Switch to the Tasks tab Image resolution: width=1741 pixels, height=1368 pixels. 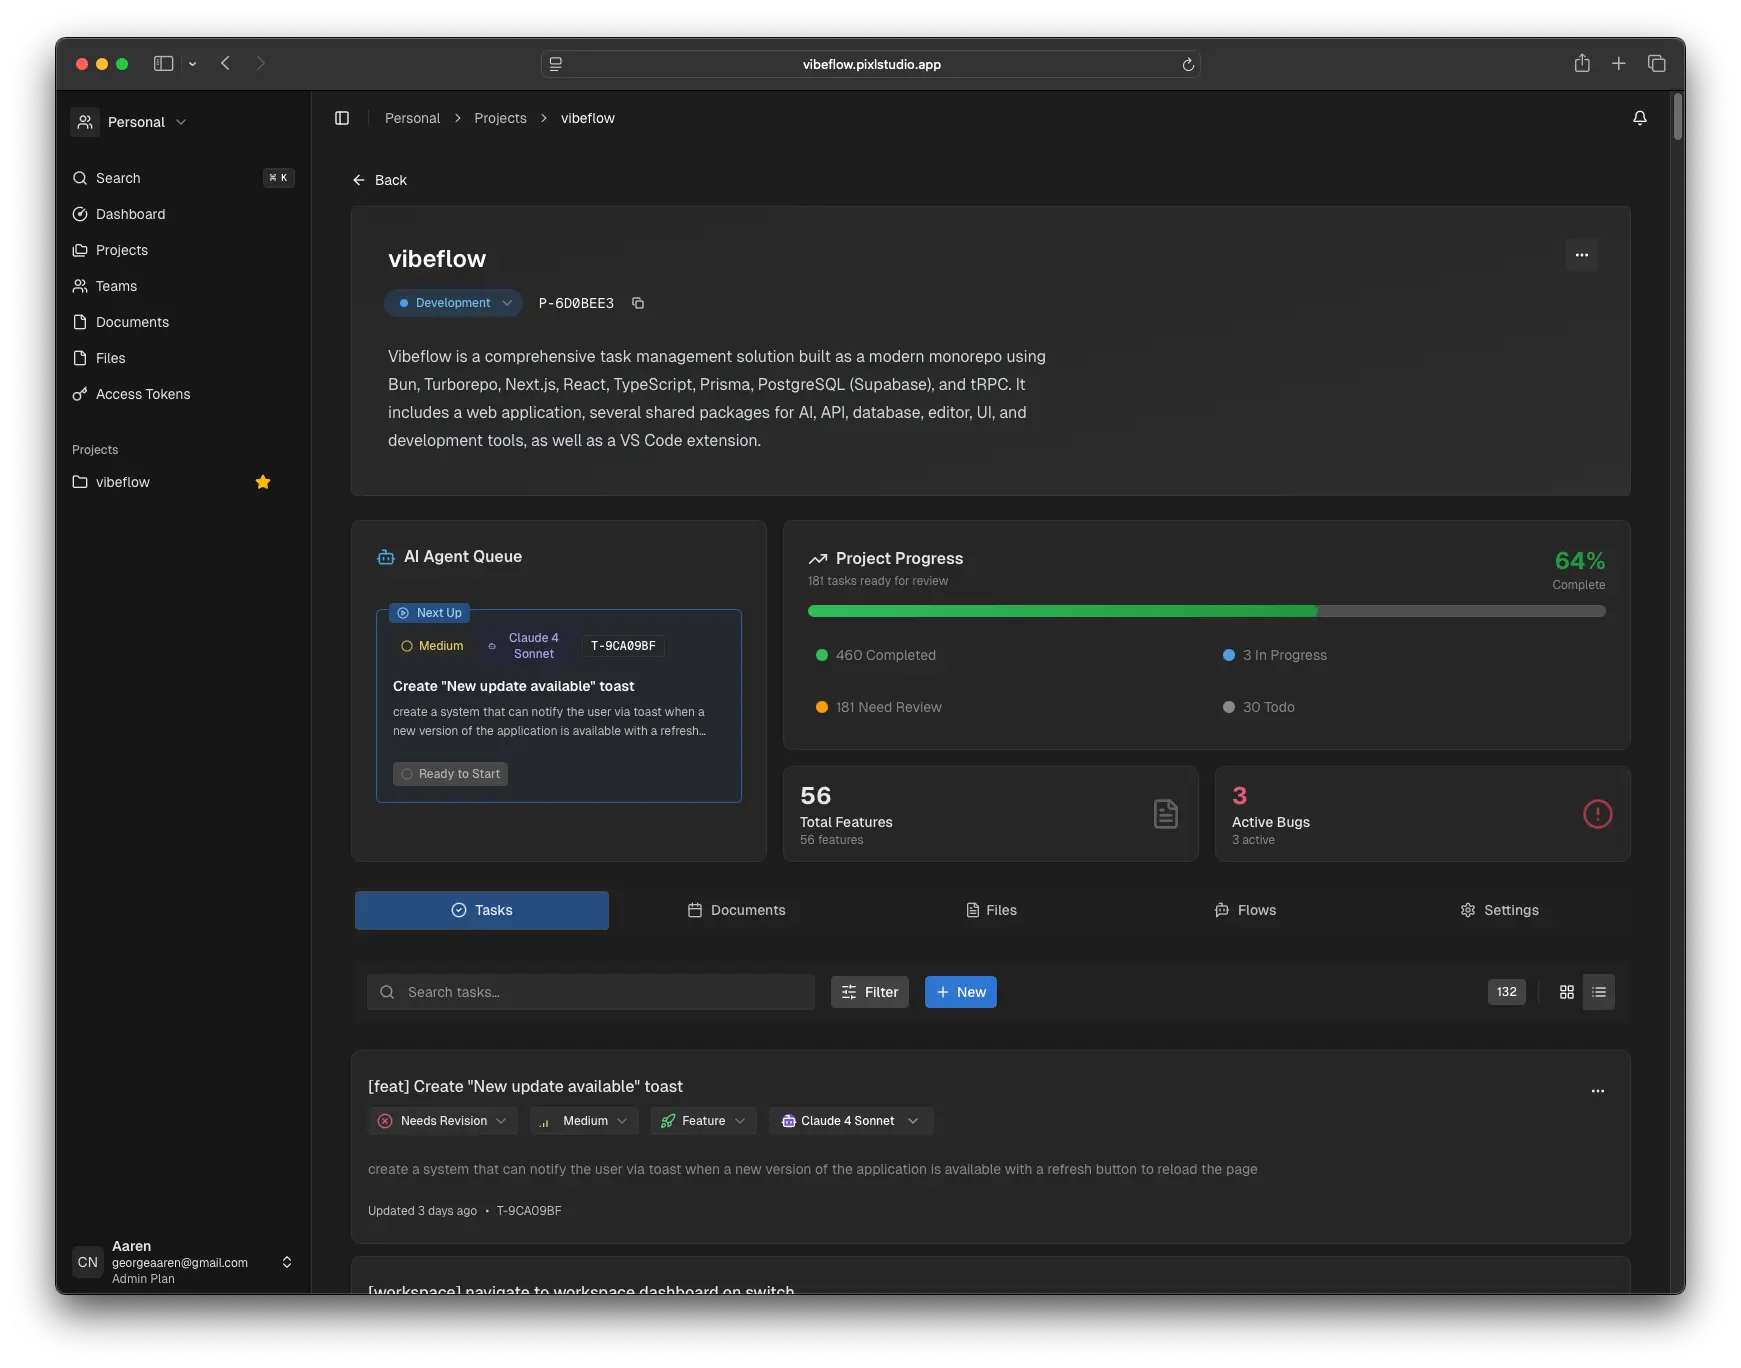pos(482,910)
